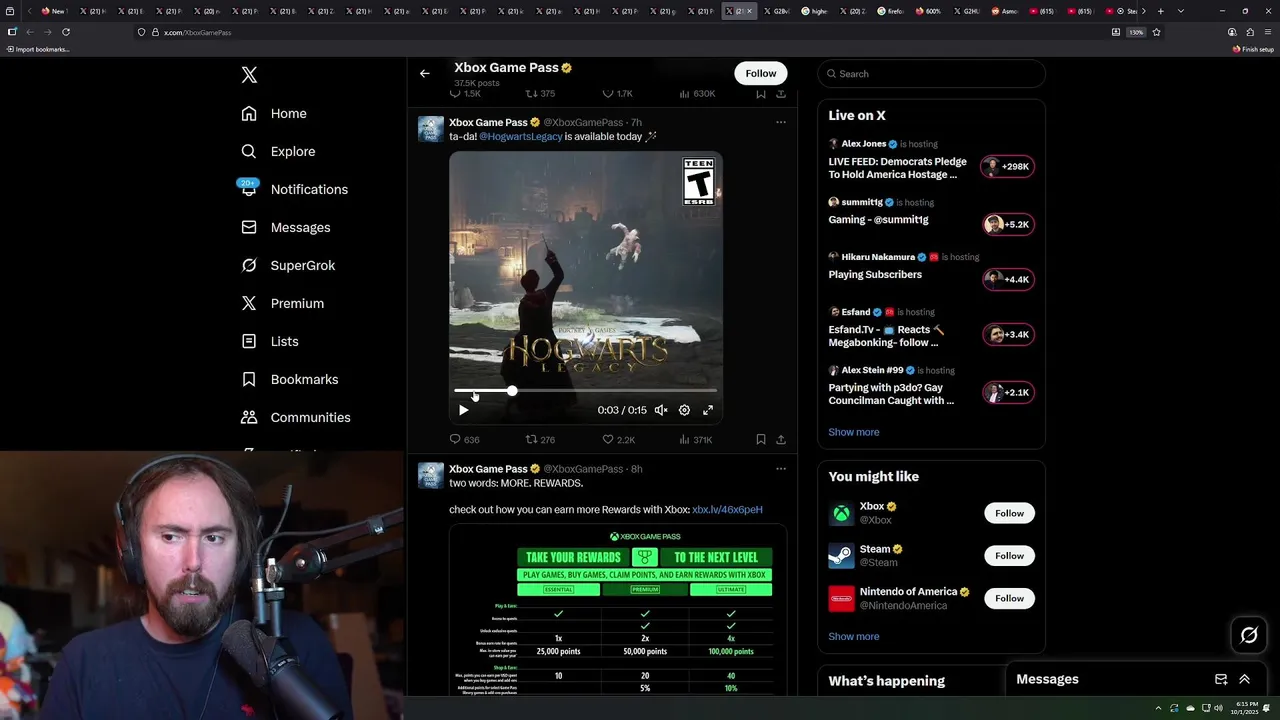Screen dimensions: 1280x720
Task: Open more options on MORE REWARDS post
Action: 781,468
